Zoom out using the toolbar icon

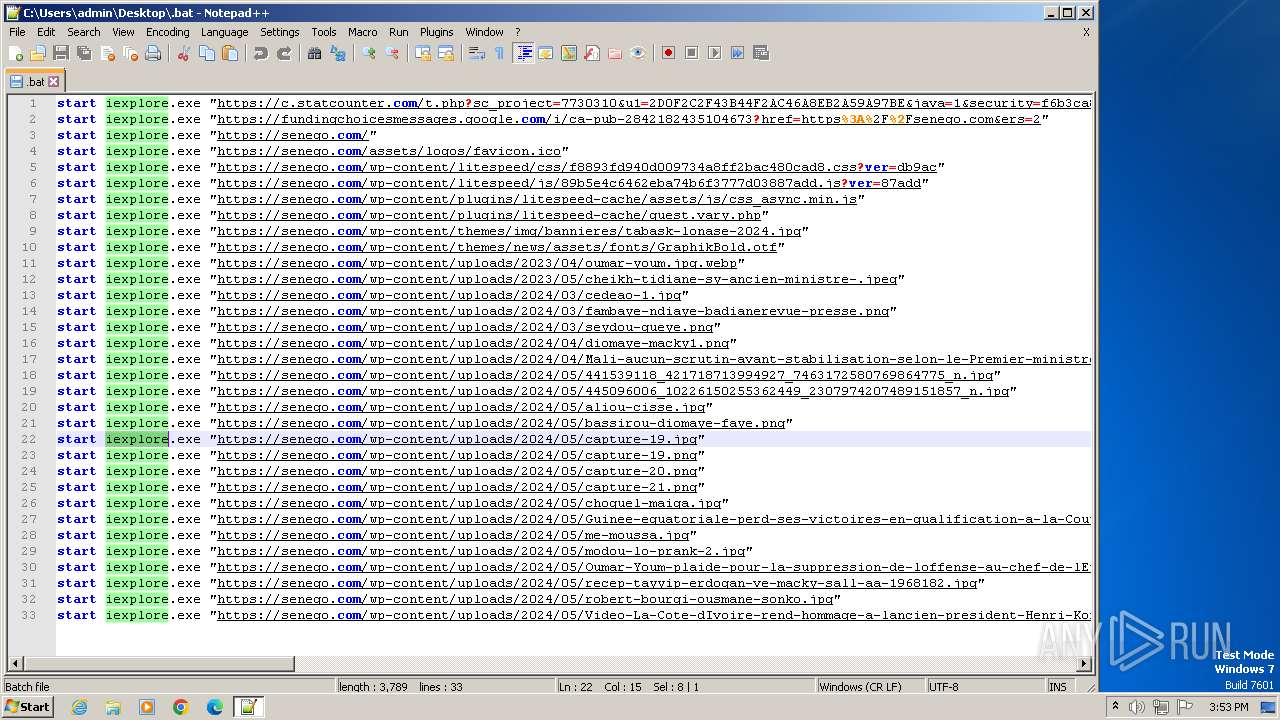click(x=393, y=53)
